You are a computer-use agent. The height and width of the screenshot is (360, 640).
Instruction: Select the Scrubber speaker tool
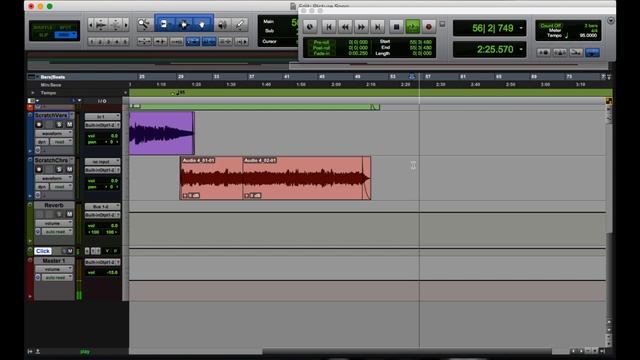tap(222, 25)
